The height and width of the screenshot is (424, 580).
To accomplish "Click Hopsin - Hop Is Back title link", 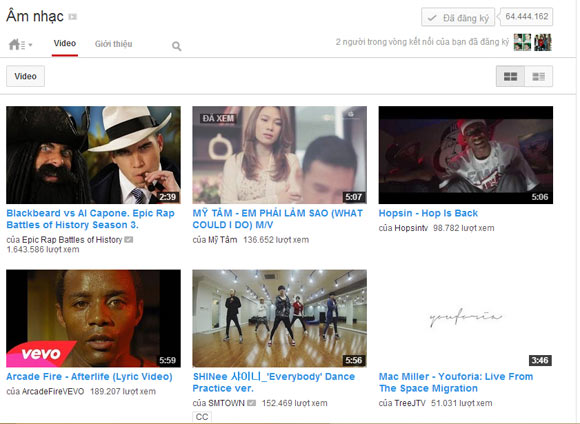I will pos(428,213).
